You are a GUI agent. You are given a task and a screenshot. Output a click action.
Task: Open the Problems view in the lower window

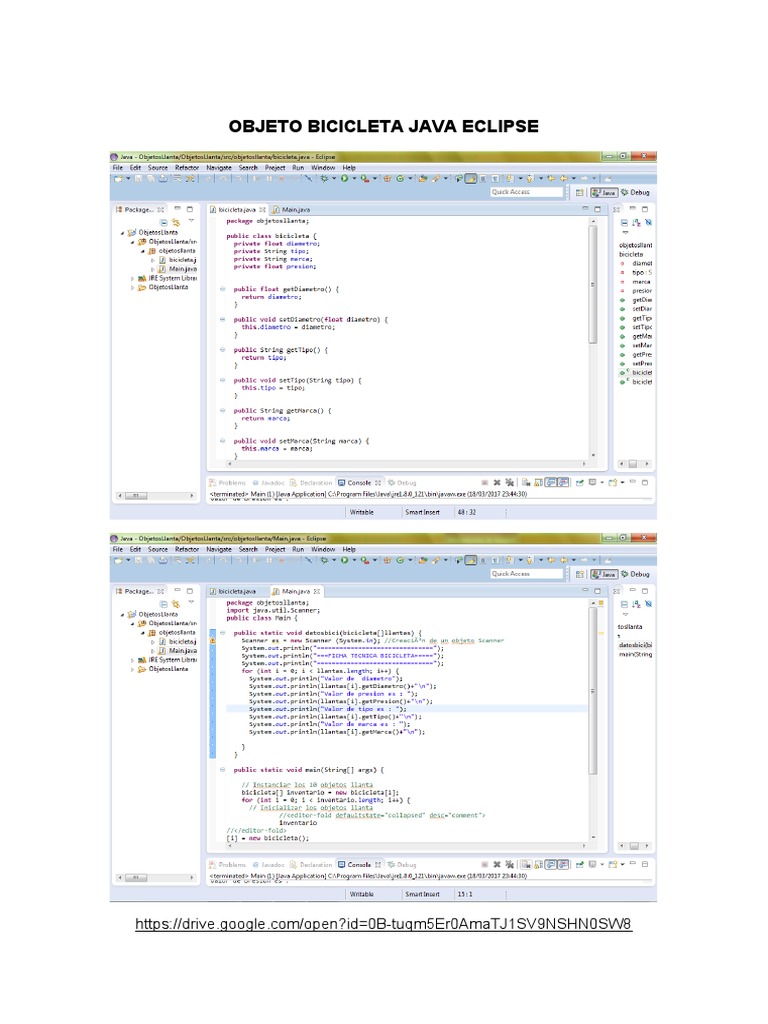pyautogui.click(x=227, y=864)
